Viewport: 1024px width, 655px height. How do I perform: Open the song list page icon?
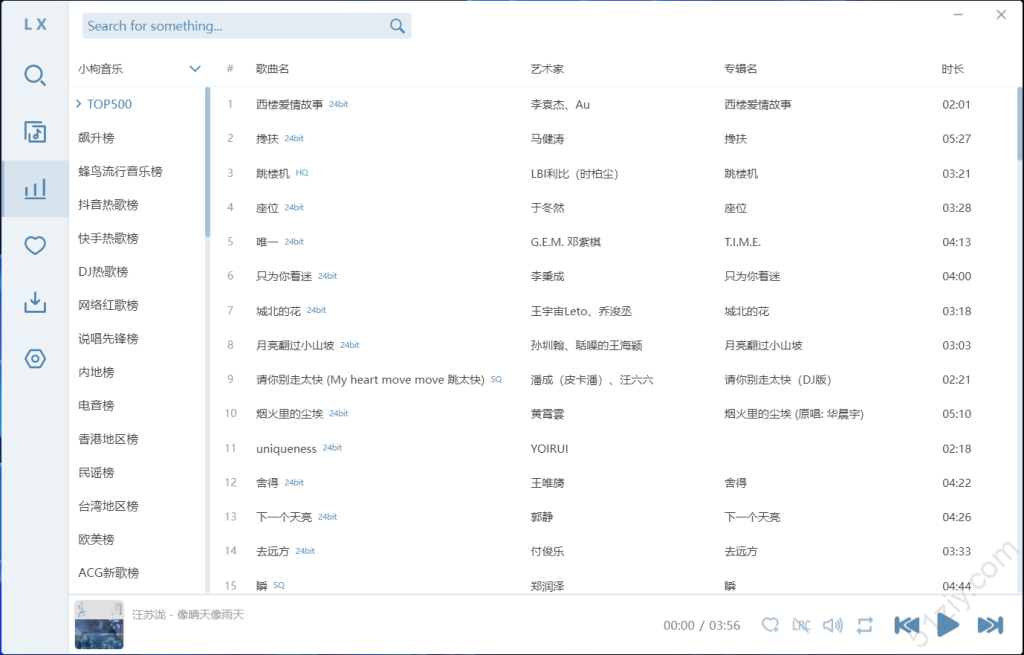(x=35, y=132)
